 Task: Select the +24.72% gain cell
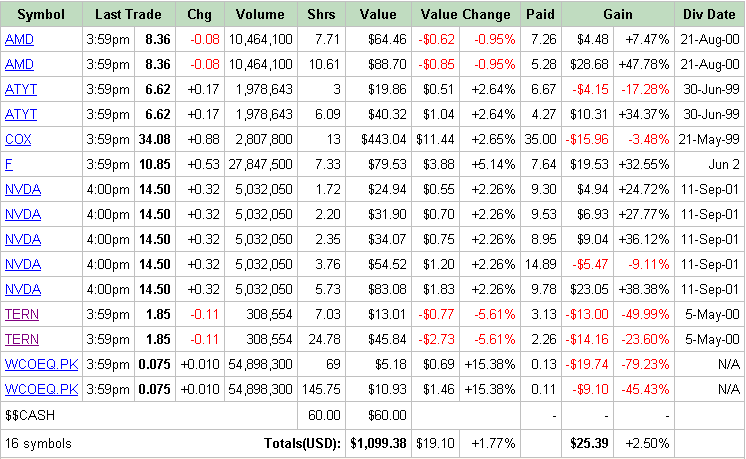click(644, 189)
